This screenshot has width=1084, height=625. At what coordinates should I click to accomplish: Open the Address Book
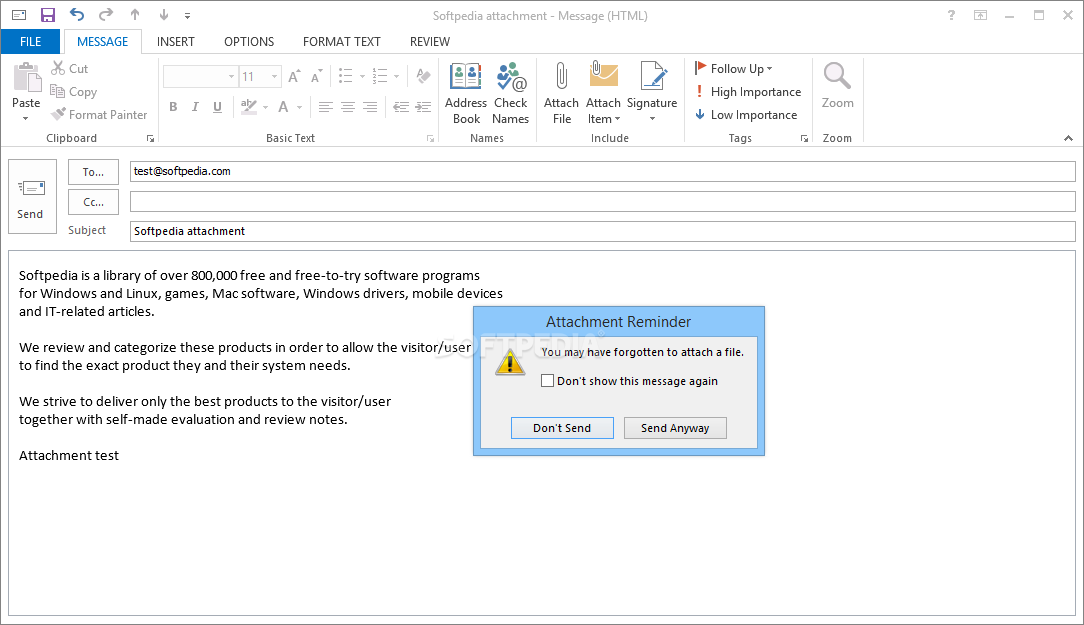pos(466,93)
